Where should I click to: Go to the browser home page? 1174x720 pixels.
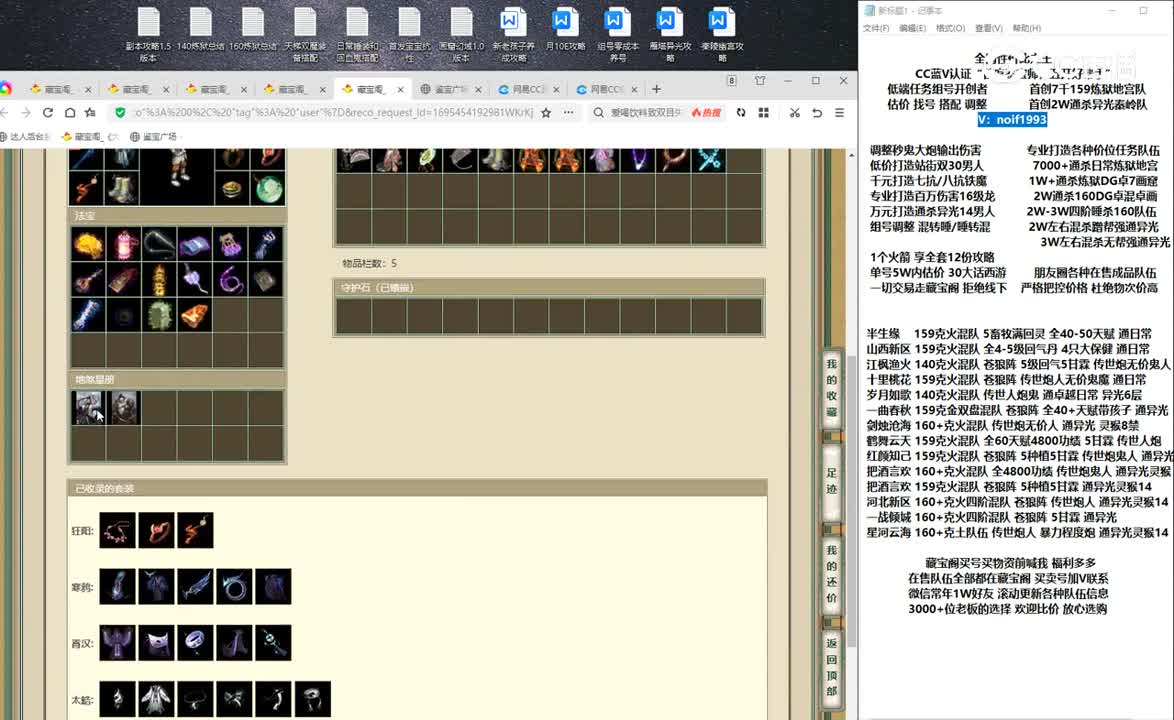(70, 112)
